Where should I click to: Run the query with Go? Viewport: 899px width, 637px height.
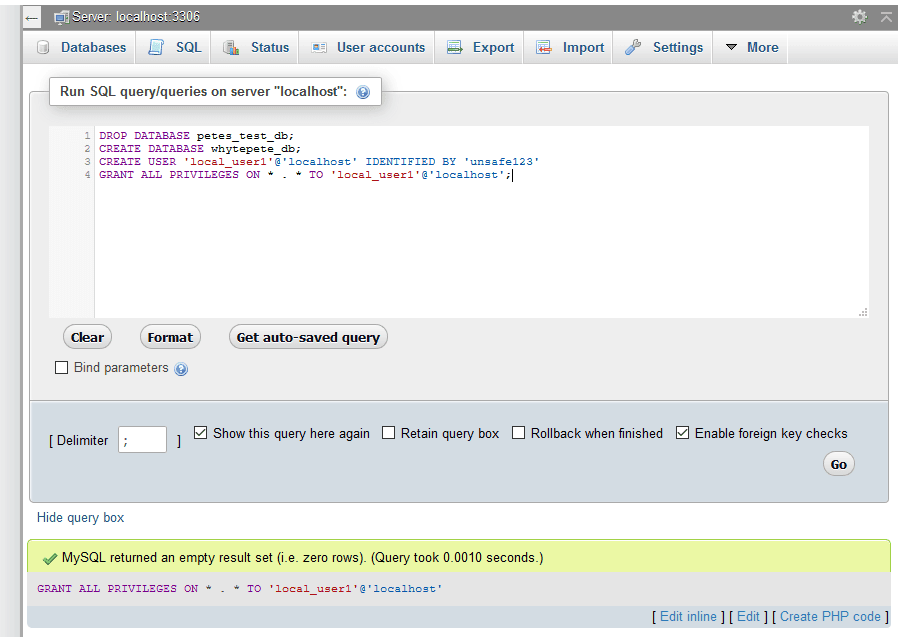pyautogui.click(x=839, y=464)
